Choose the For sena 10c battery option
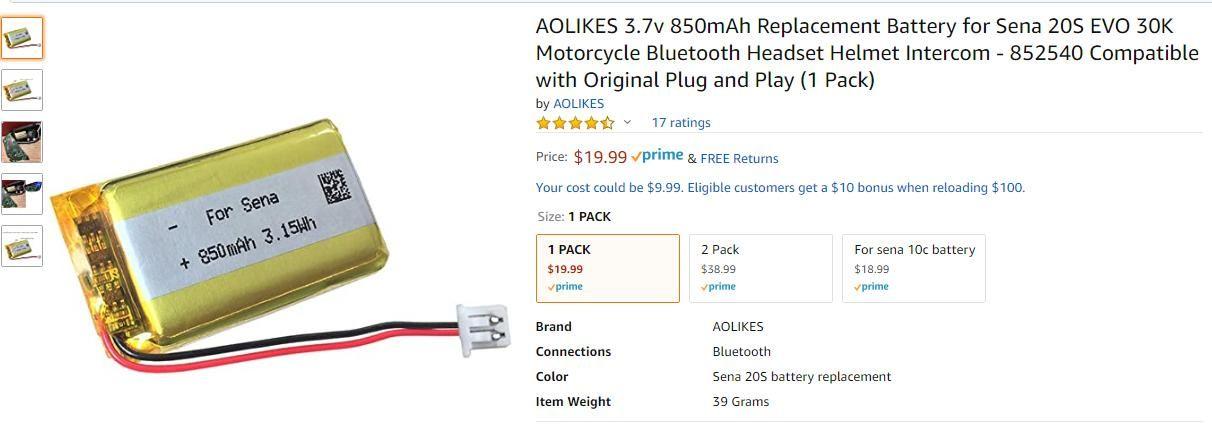The height and width of the screenshot is (424, 1212). (x=914, y=268)
